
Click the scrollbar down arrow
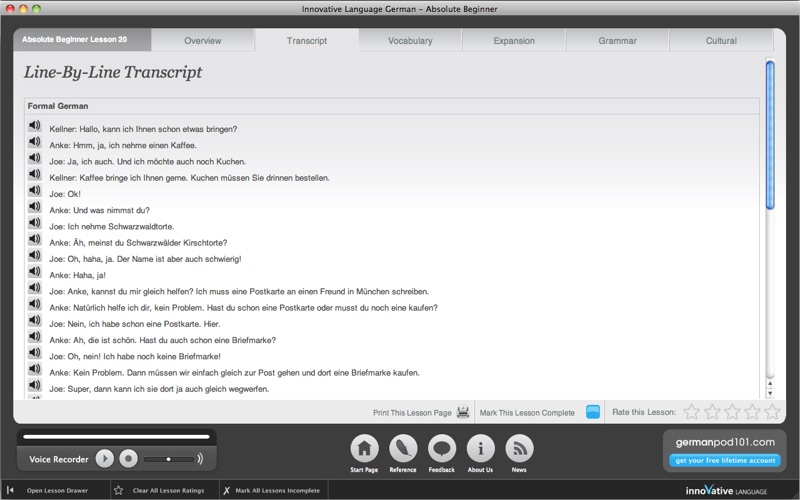point(770,393)
